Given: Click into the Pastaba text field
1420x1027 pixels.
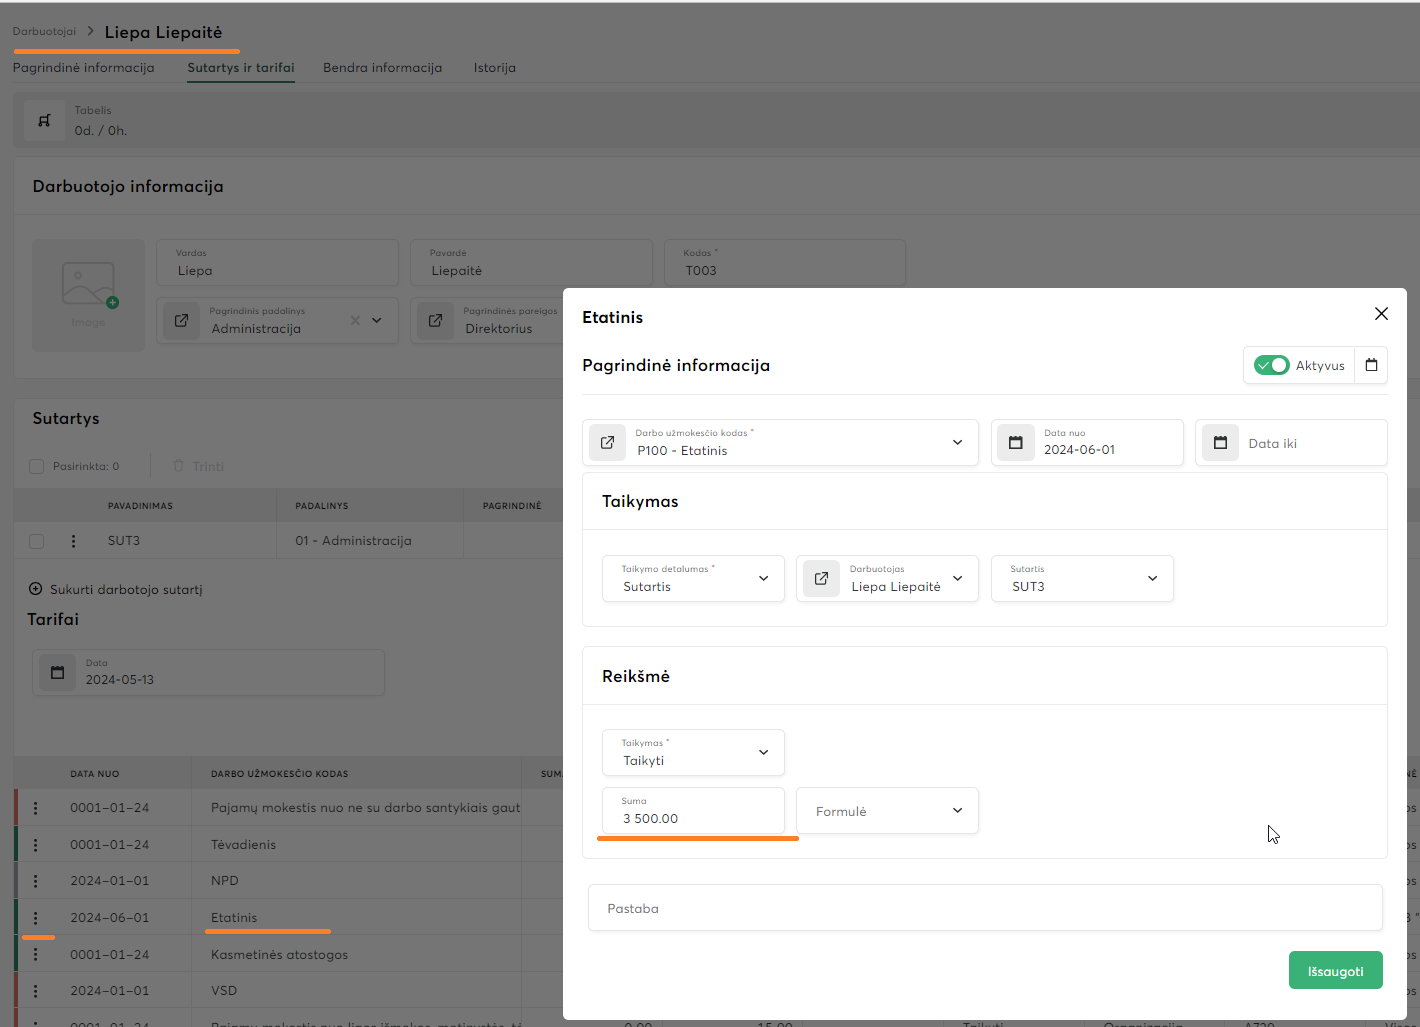Looking at the screenshot, I should tap(984, 908).
